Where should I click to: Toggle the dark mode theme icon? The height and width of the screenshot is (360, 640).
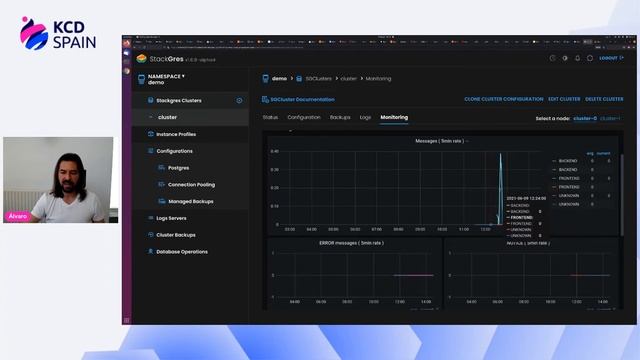565,58
